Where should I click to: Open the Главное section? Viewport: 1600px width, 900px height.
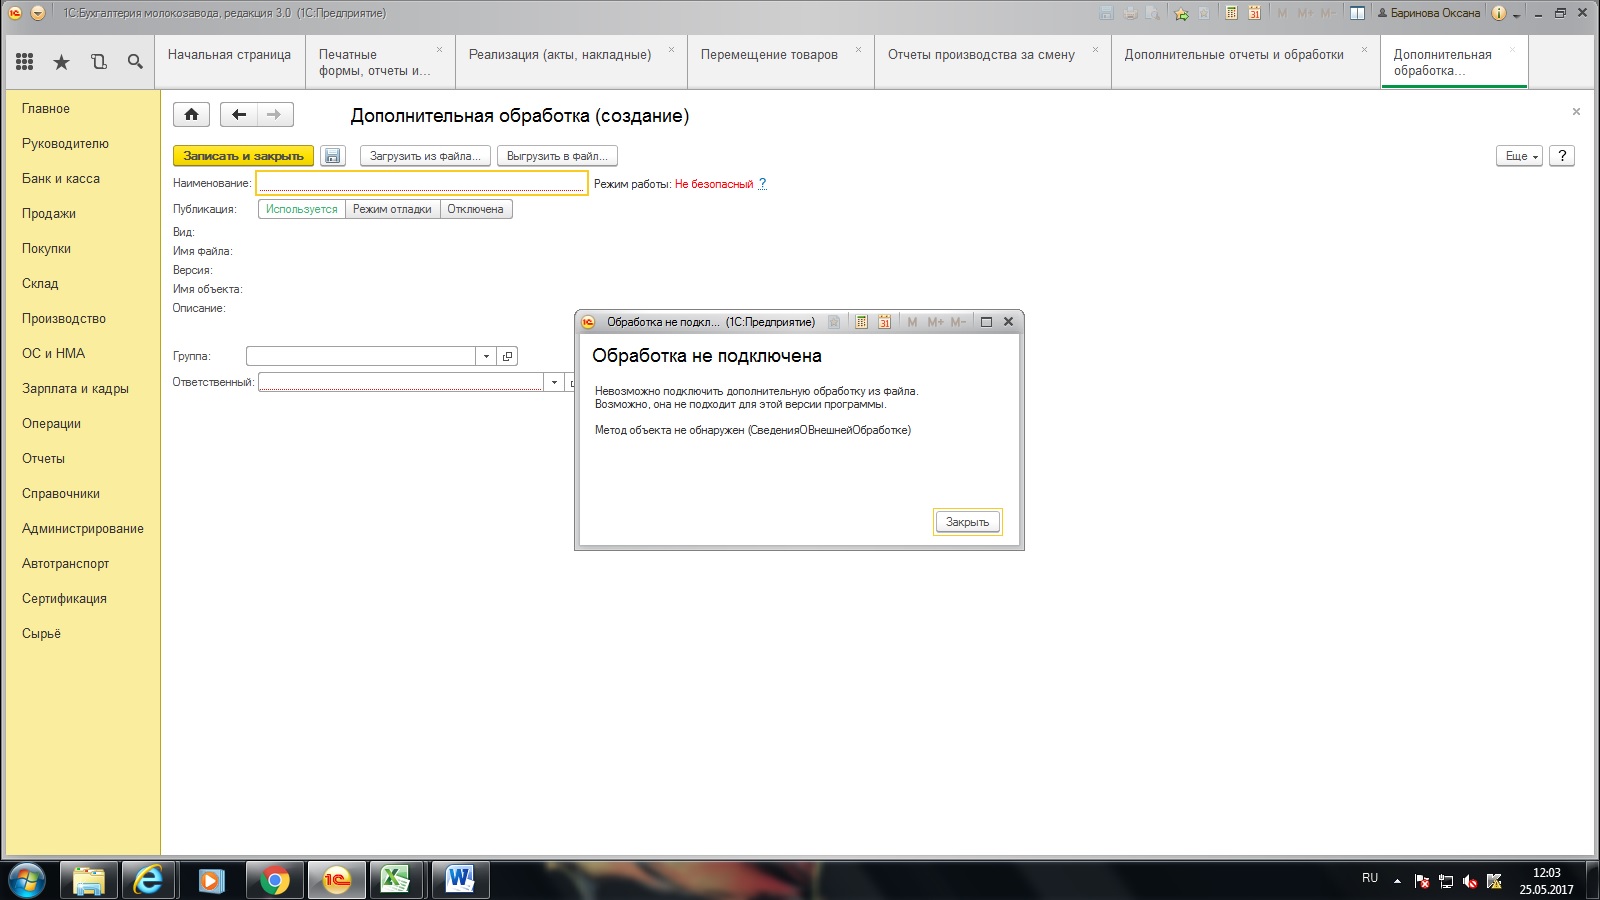[46, 108]
